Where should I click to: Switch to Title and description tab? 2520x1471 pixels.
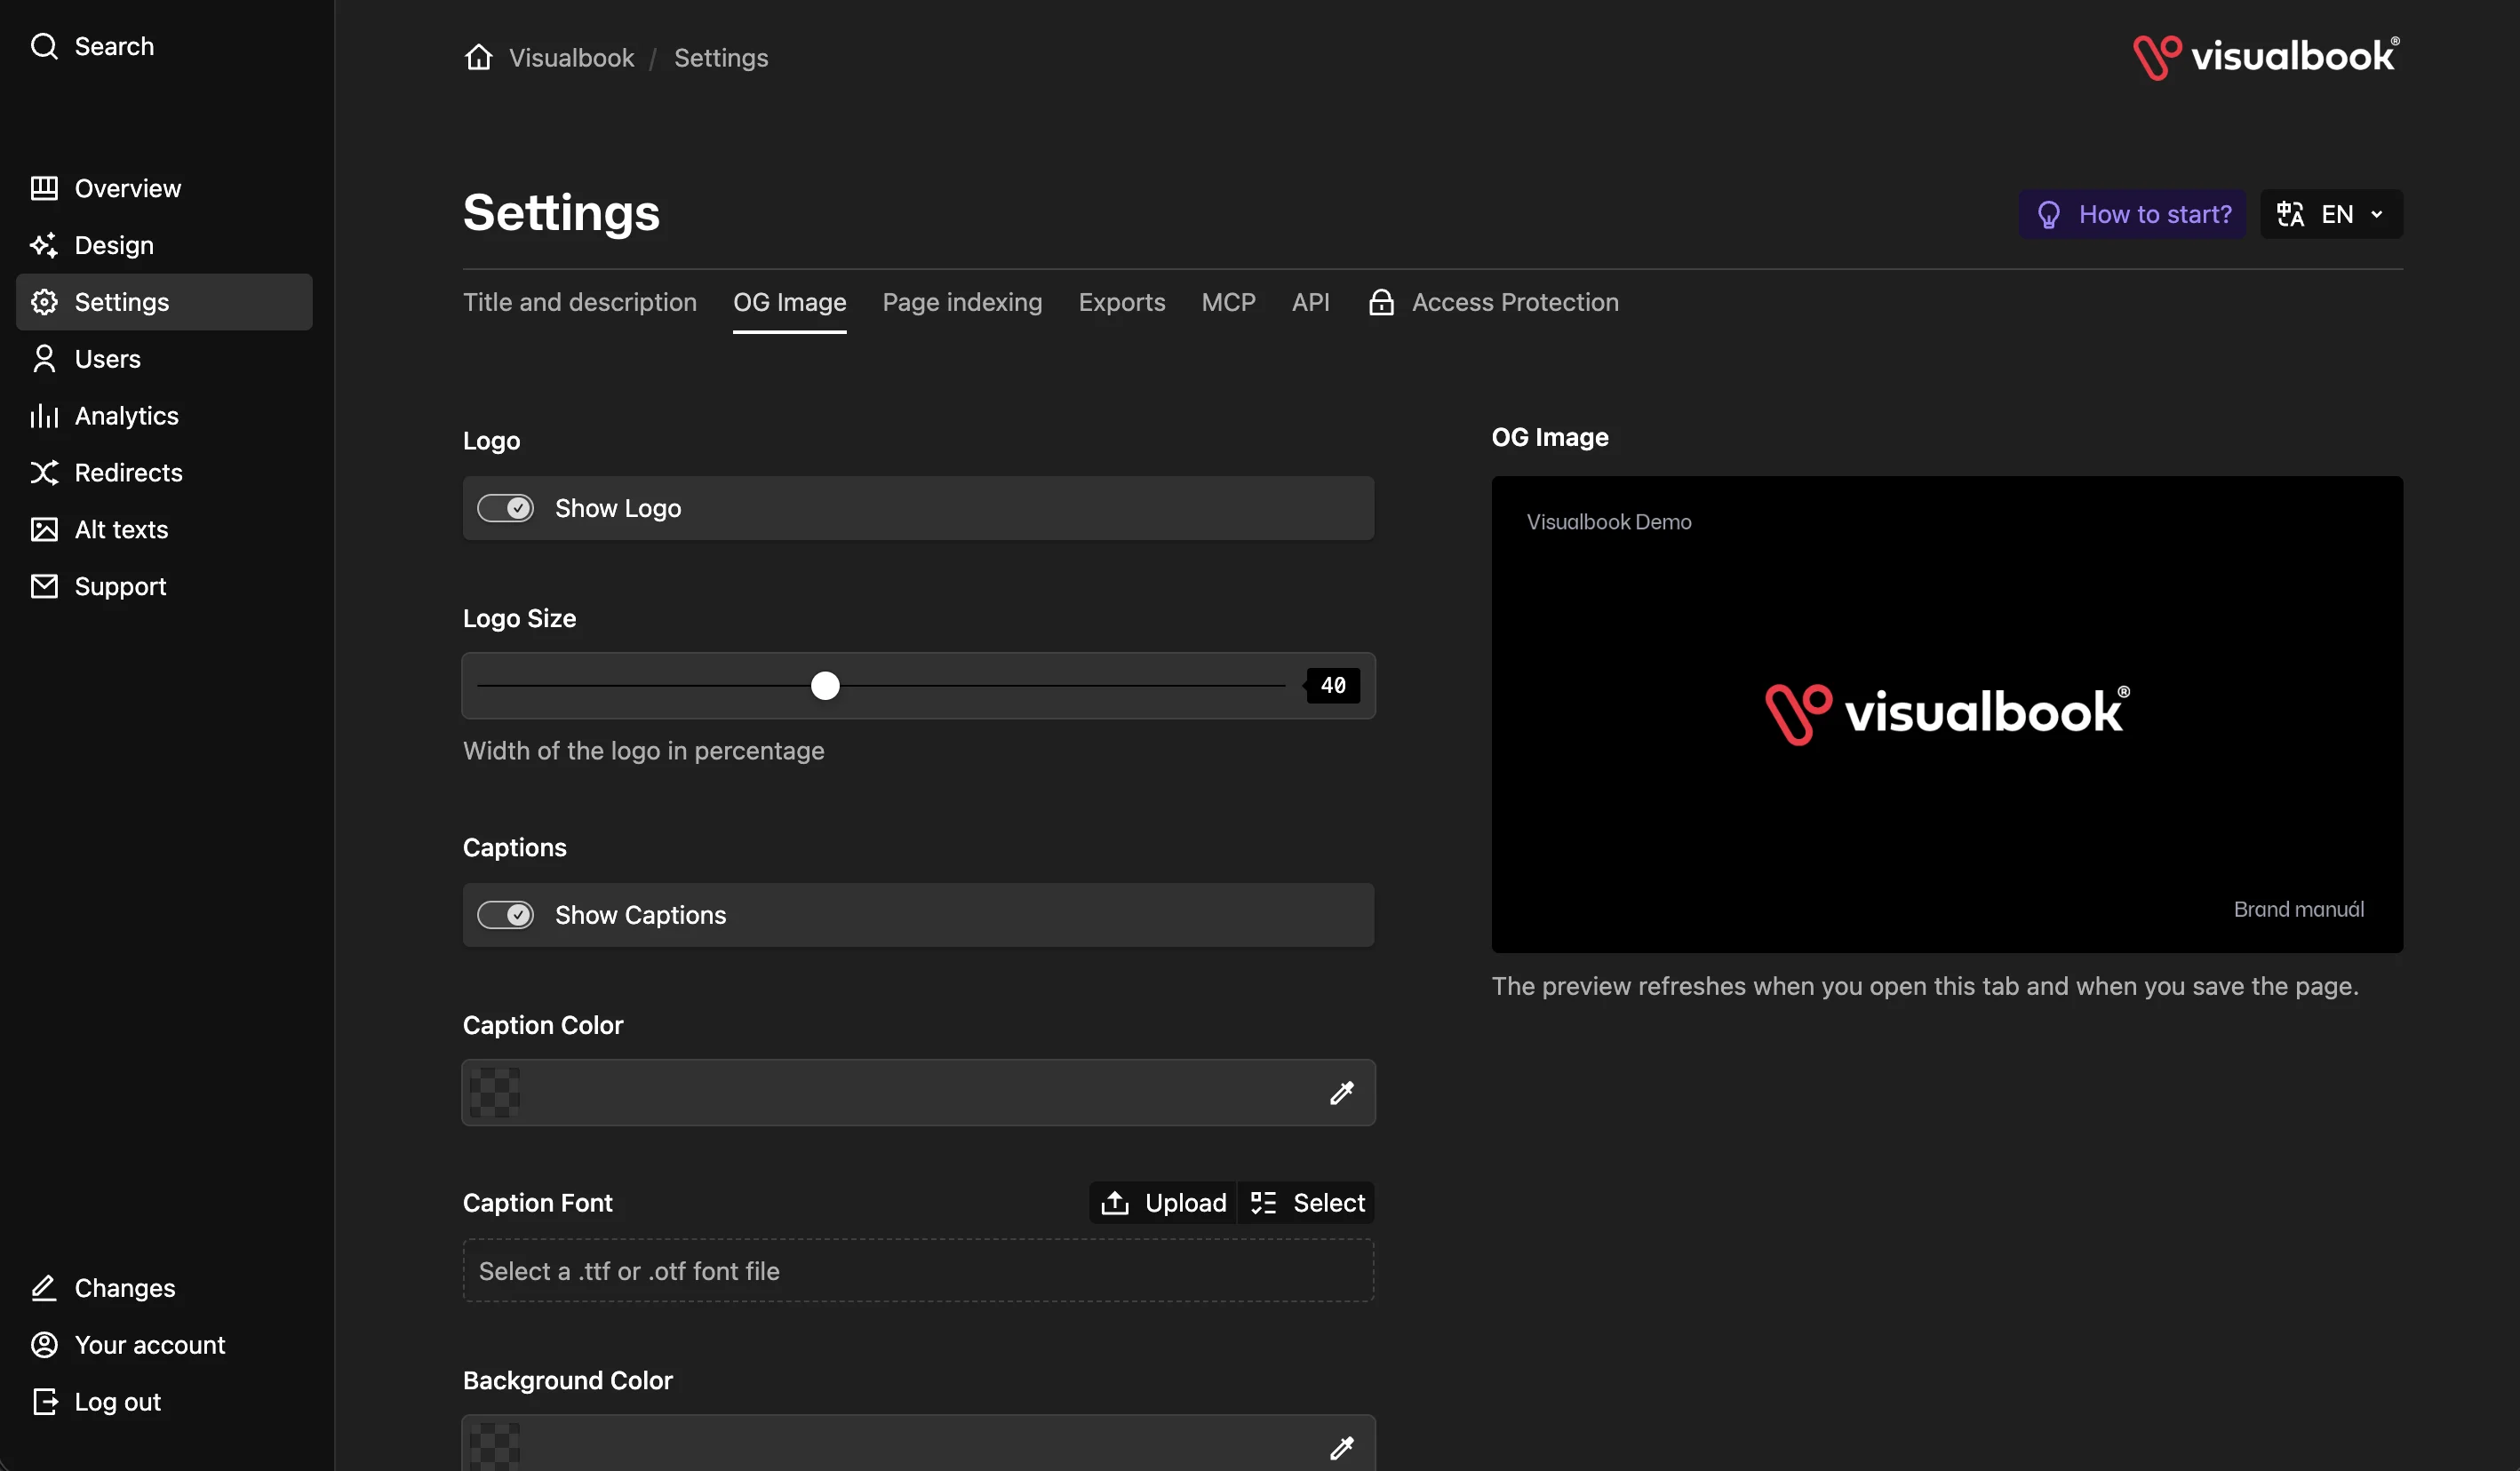click(x=580, y=302)
